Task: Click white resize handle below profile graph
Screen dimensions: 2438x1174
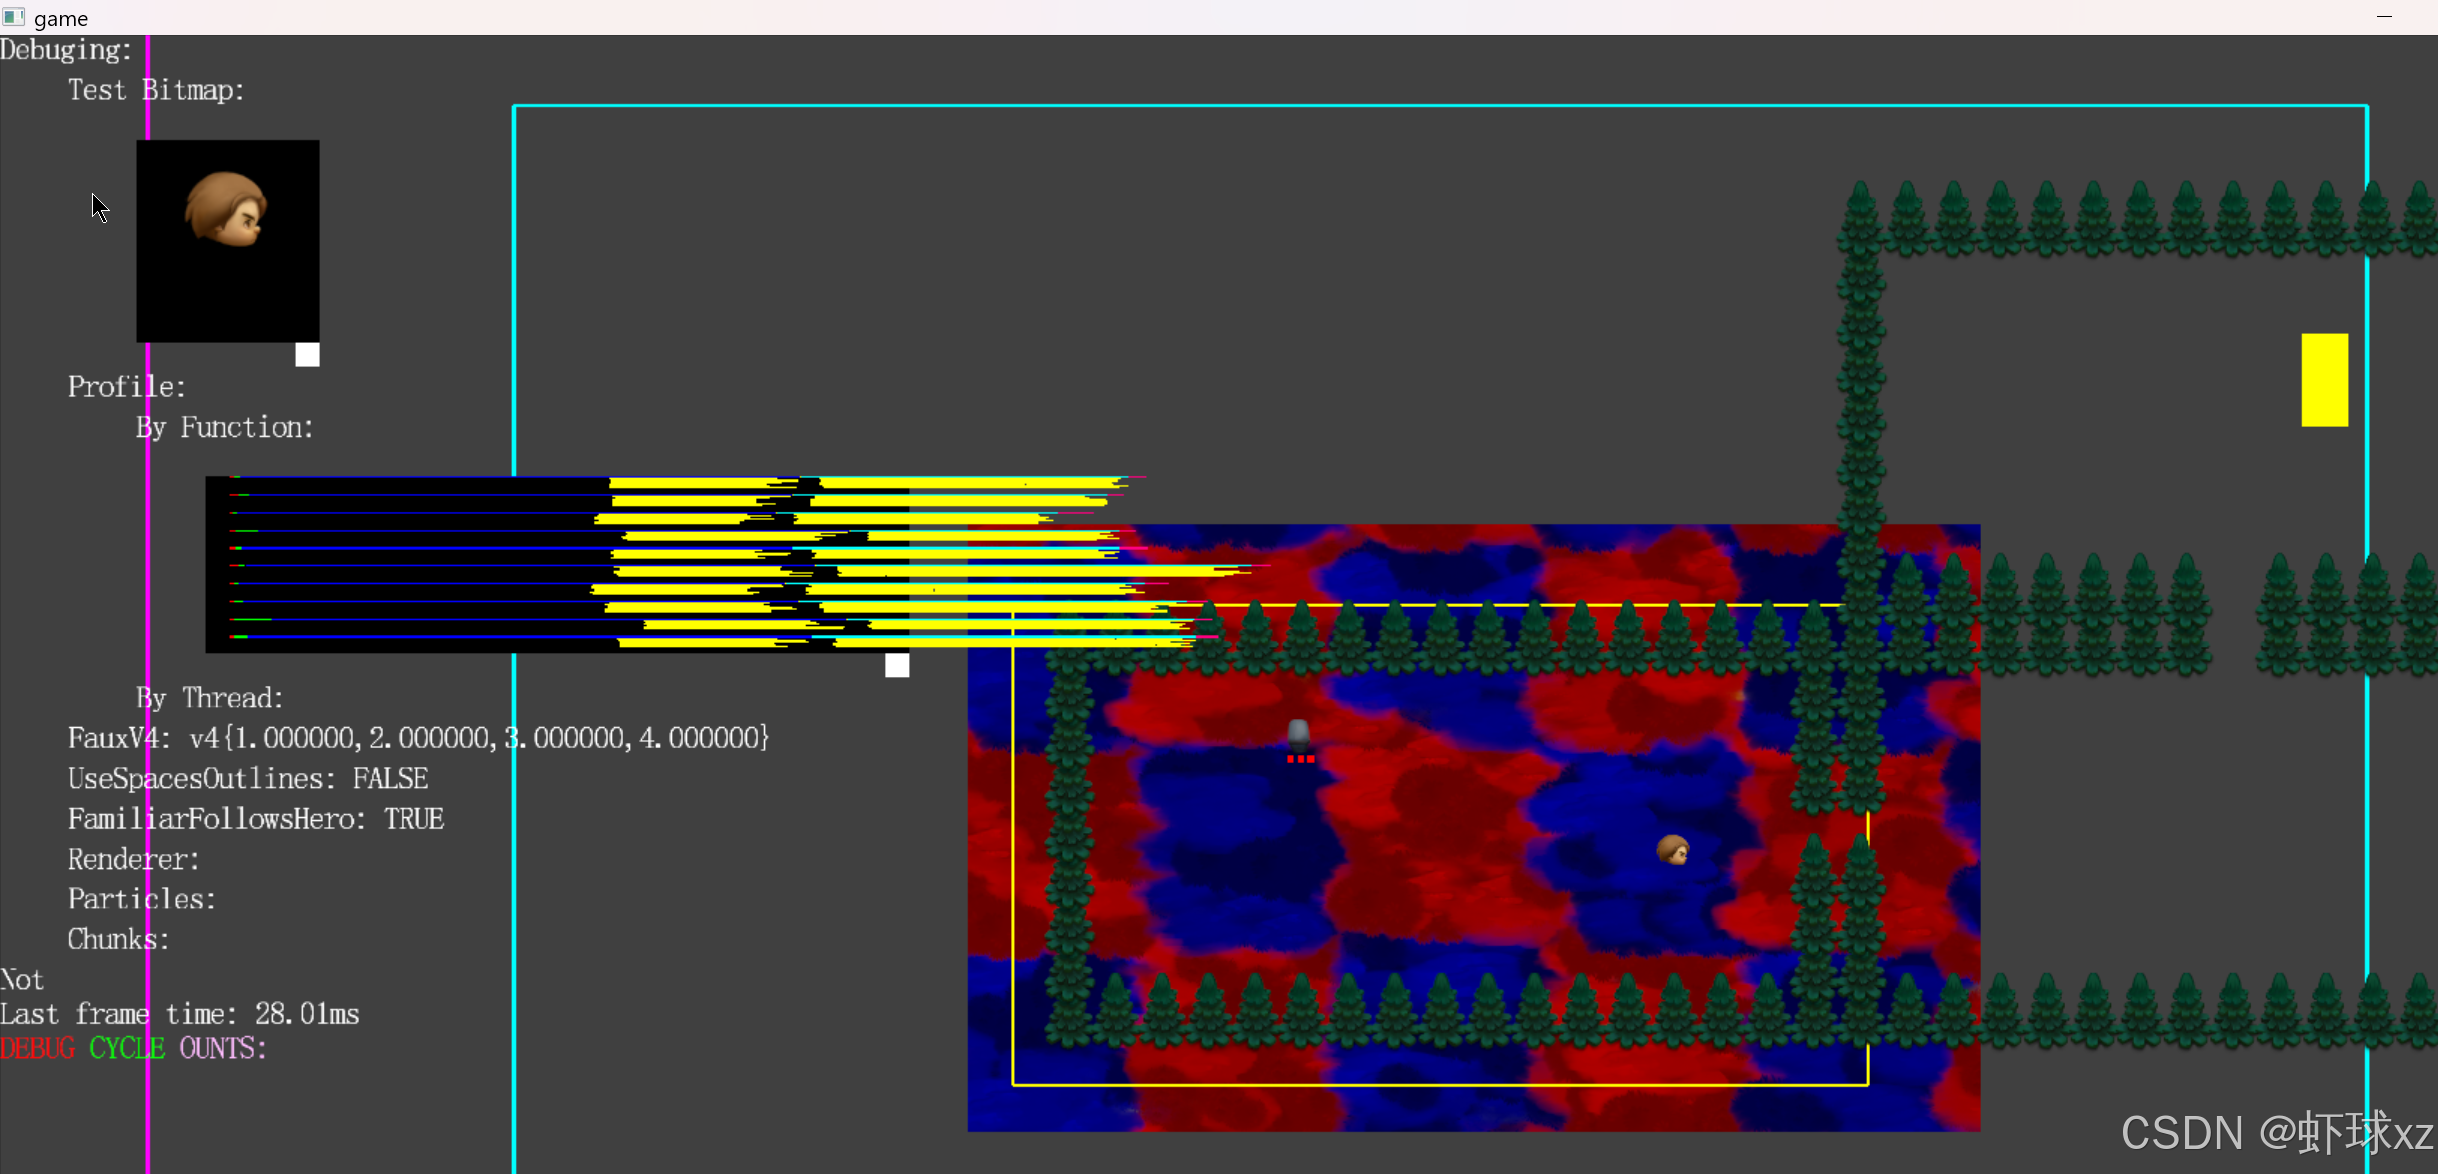Action: pos(897,665)
